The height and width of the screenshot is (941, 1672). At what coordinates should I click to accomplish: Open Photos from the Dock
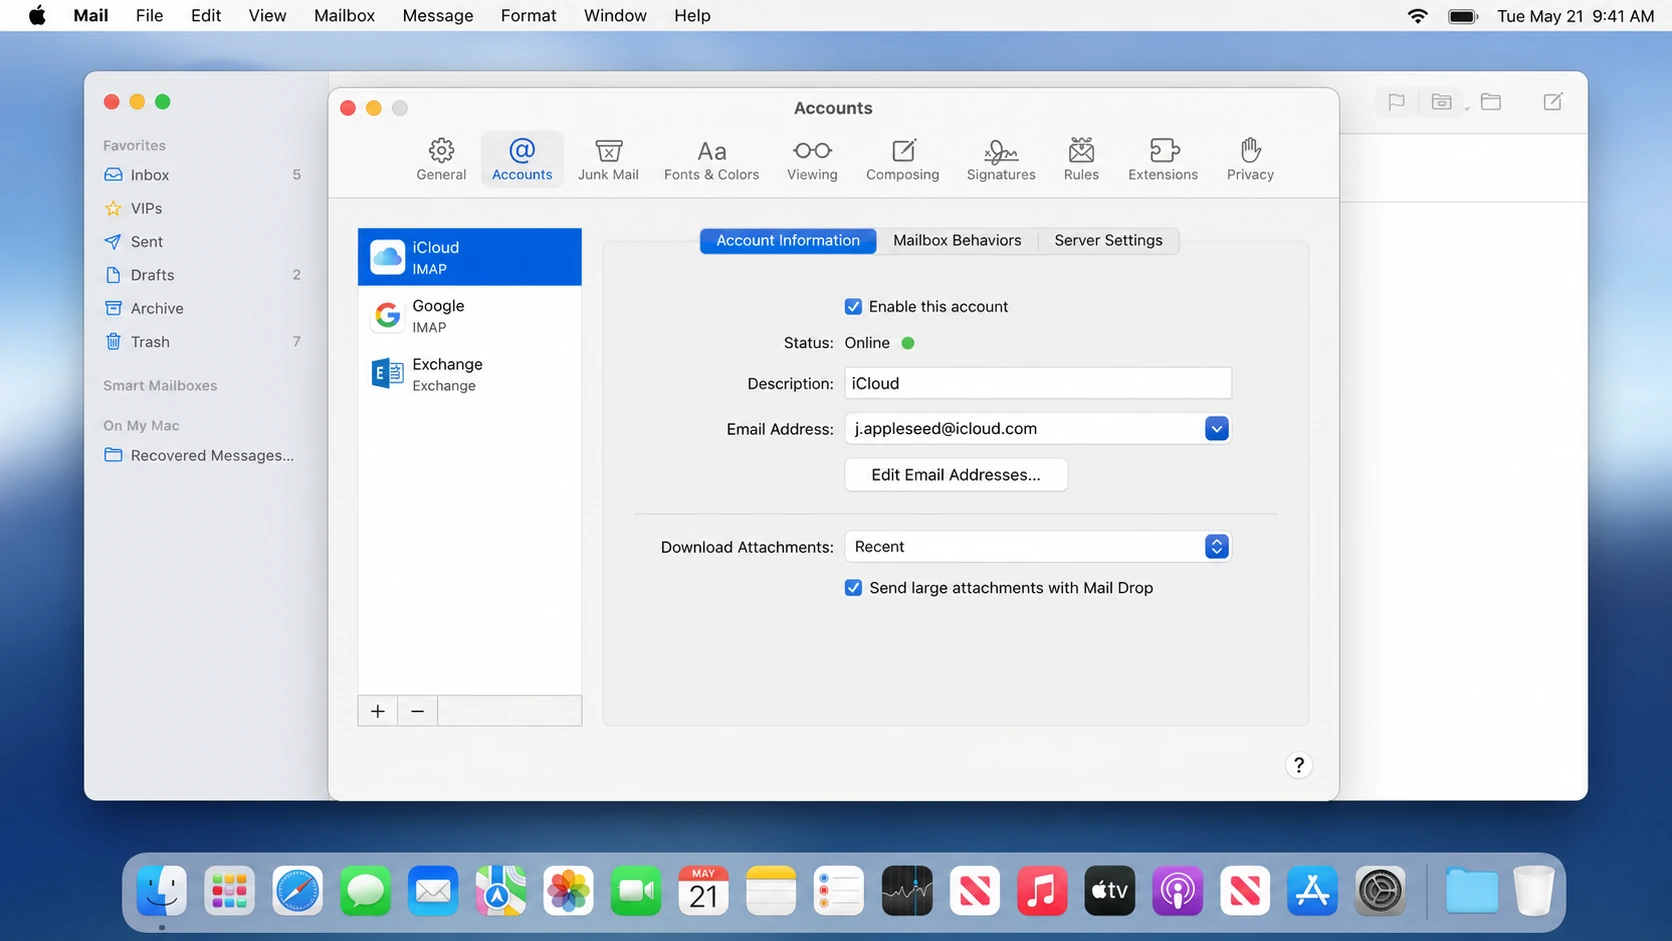pyautogui.click(x=568, y=891)
